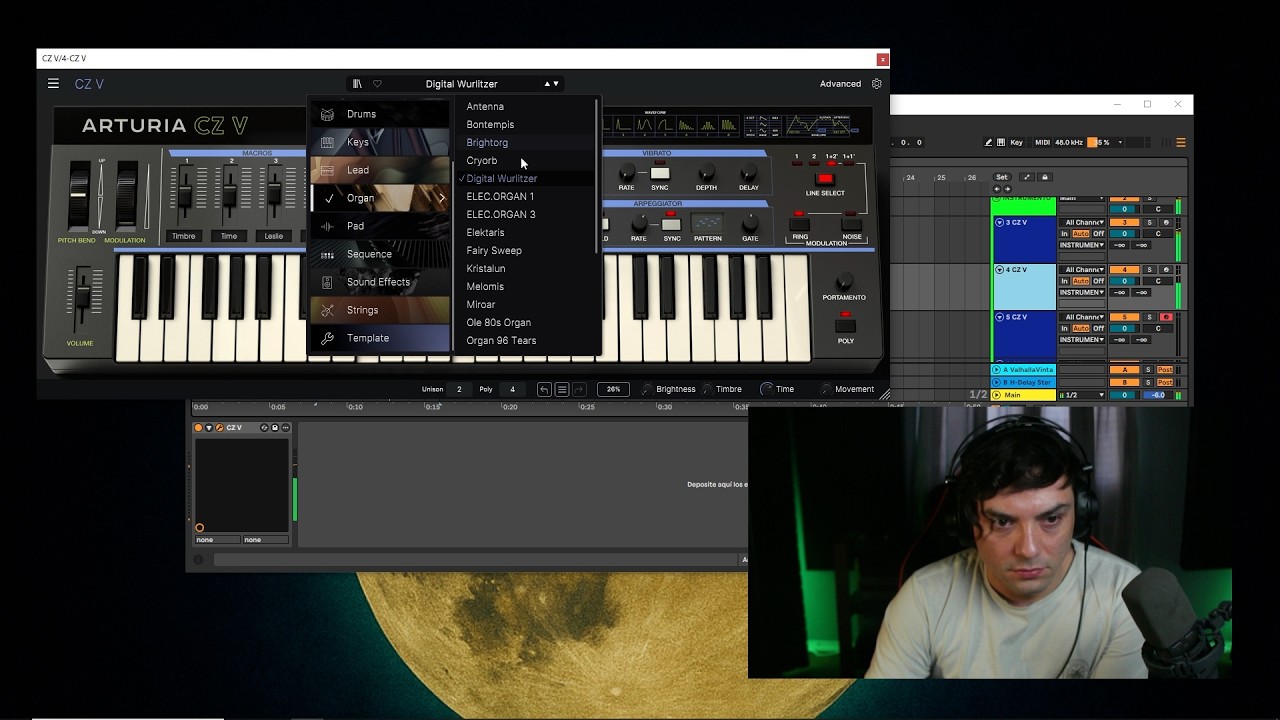The image size is (1280, 720).
Task: Select the ELEC.ORGAN 1 preset
Action: (x=500, y=197)
